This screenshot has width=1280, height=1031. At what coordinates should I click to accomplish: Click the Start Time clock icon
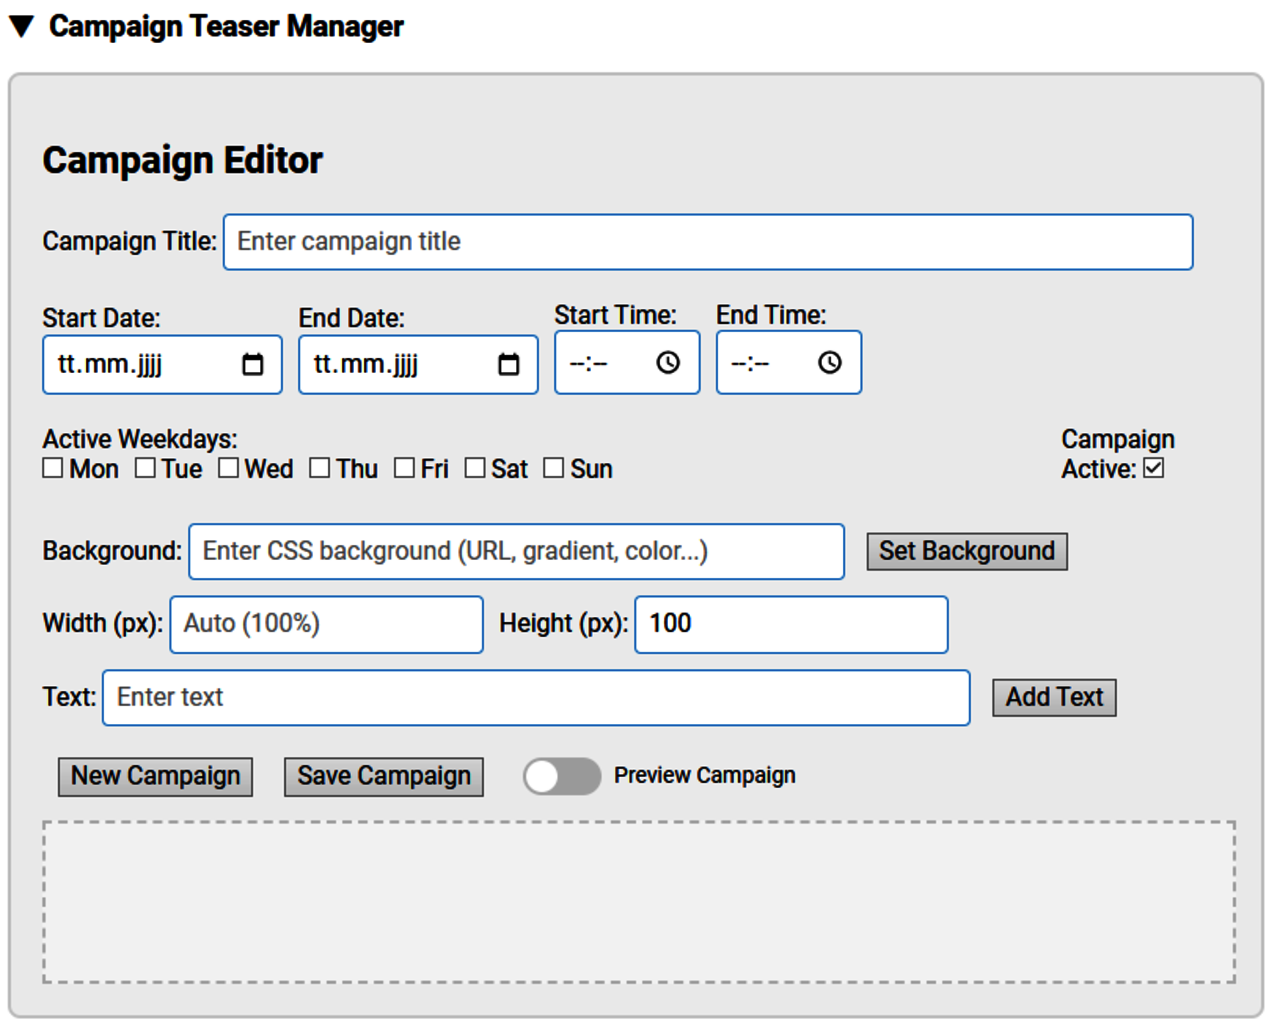click(x=668, y=363)
